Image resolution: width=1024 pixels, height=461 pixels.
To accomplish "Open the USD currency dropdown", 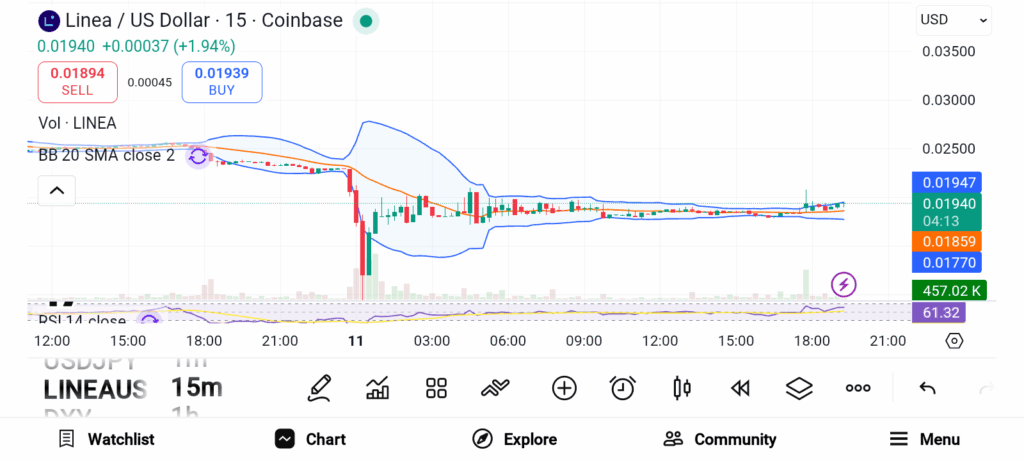I will pyautogui.click(x=954, y=19).
